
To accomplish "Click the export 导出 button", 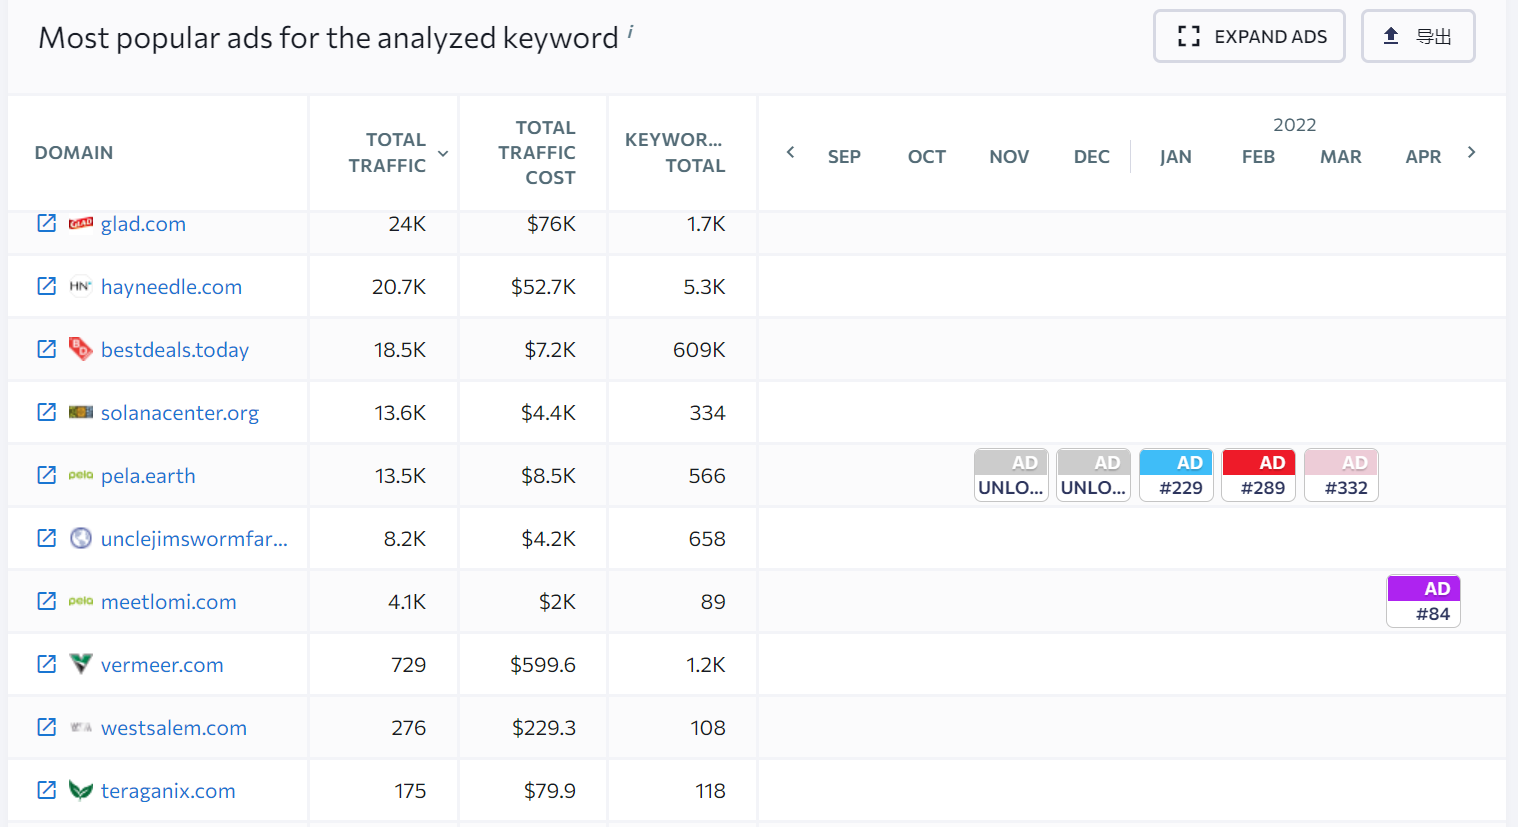I will tap(1418, 36).
